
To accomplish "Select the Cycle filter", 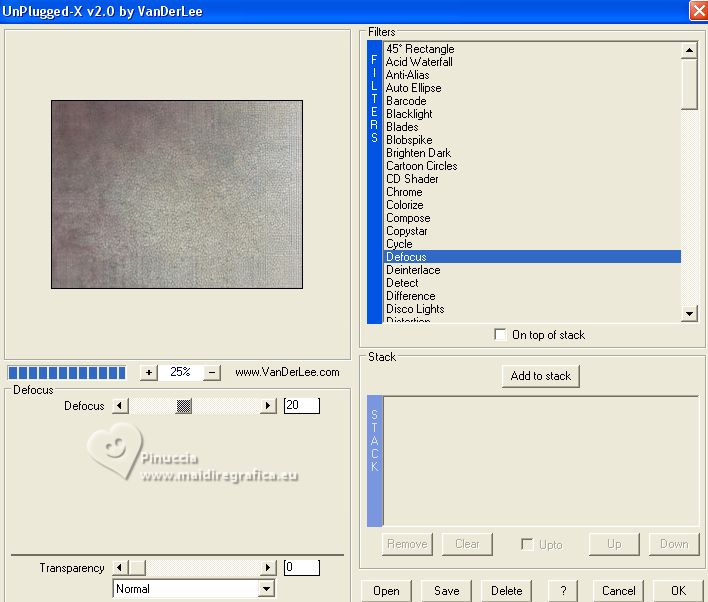I will pos(532,244).
